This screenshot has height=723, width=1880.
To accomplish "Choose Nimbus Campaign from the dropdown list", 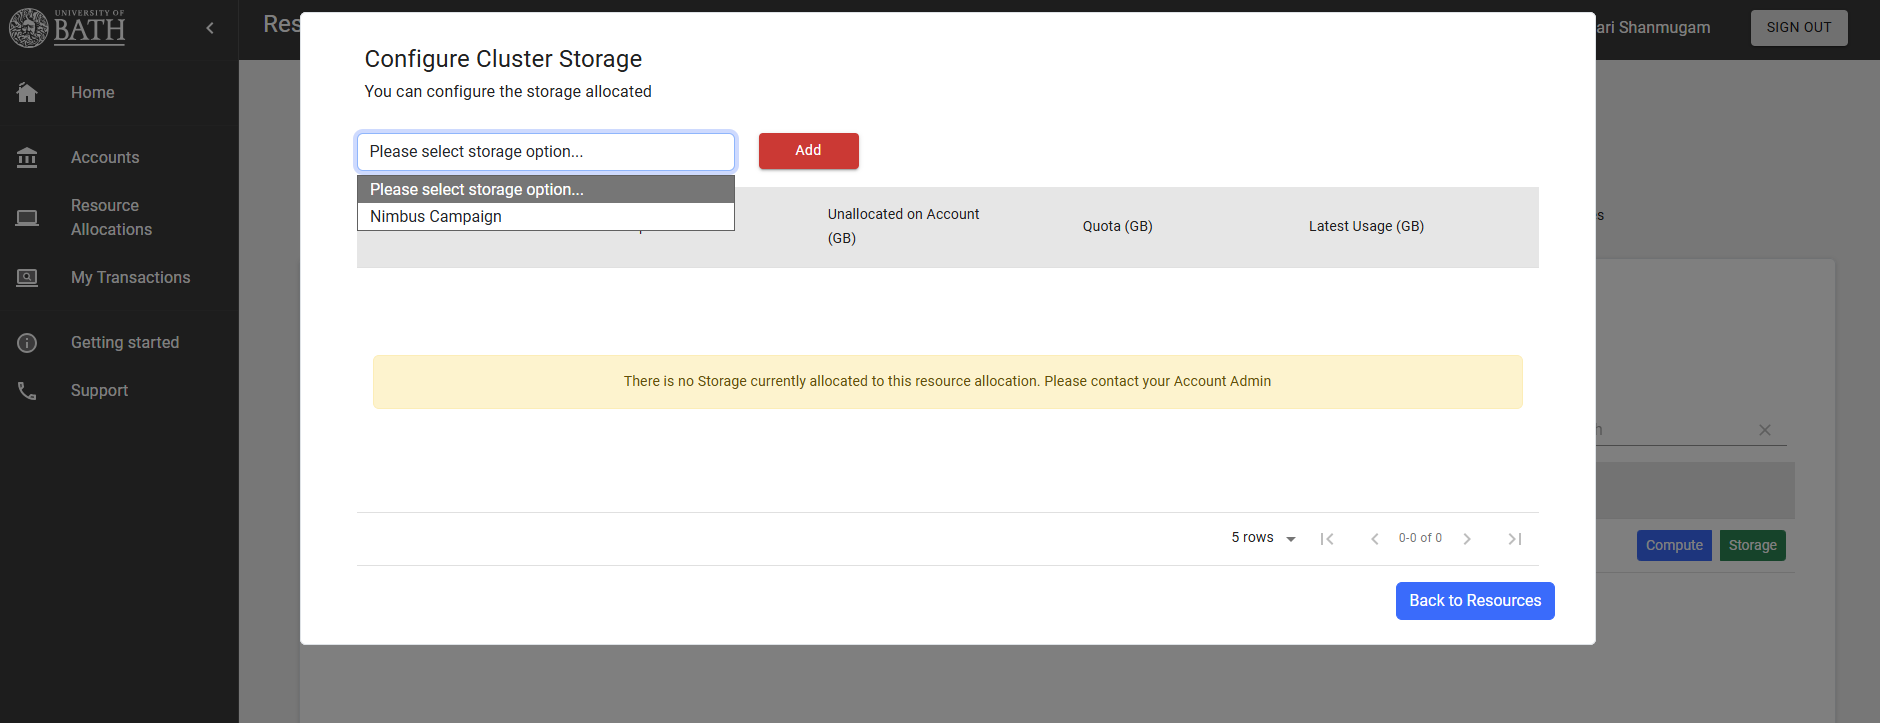I will click(436, 217).
